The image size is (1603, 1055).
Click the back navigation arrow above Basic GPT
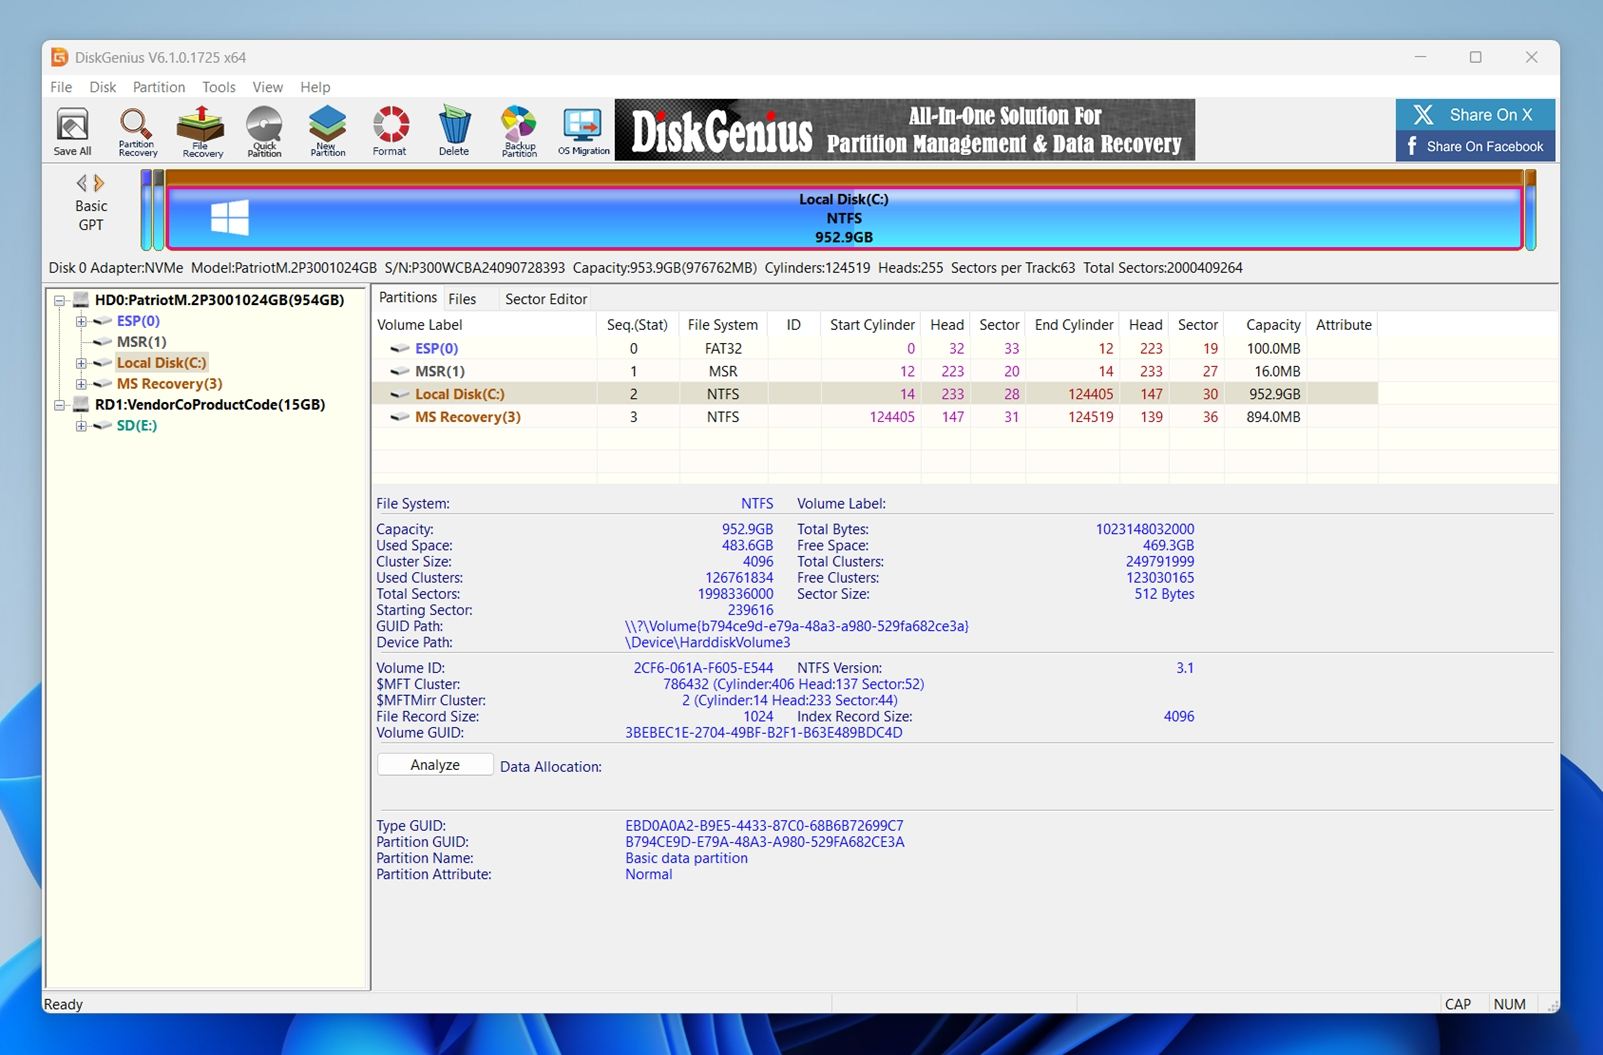point(81,182)
